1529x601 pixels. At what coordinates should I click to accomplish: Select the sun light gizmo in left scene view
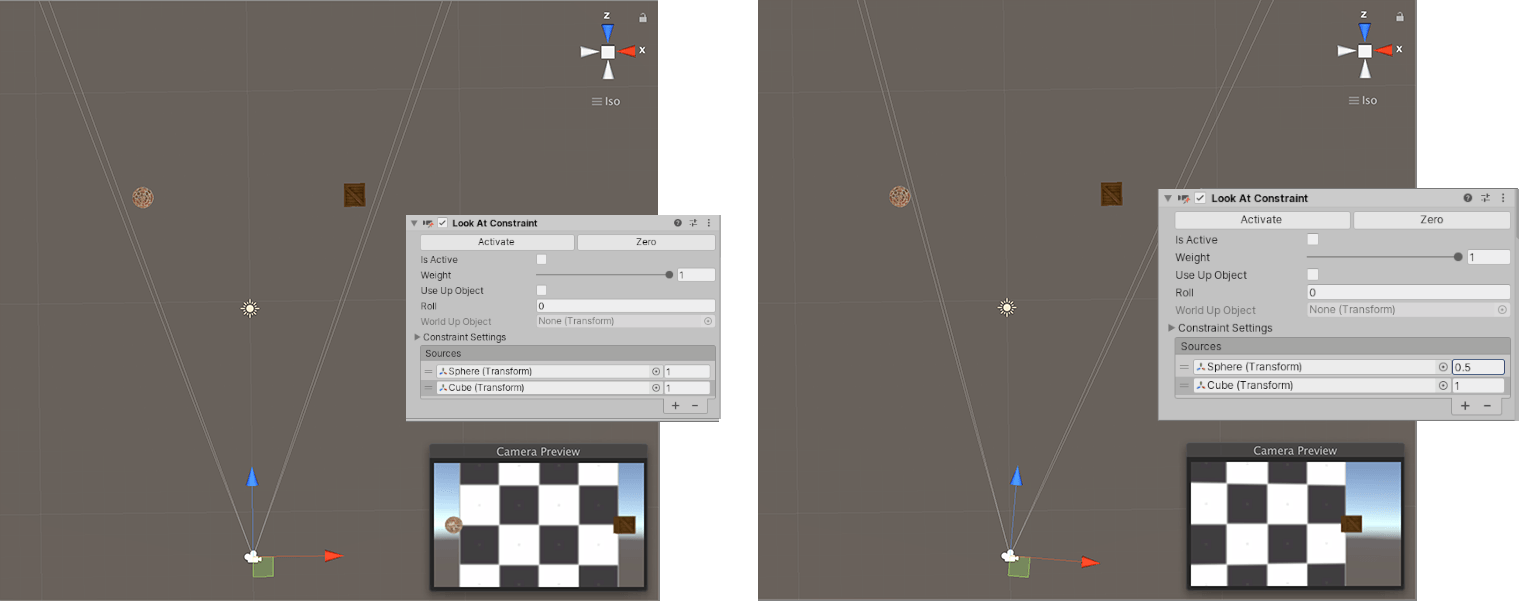(250, 309)
